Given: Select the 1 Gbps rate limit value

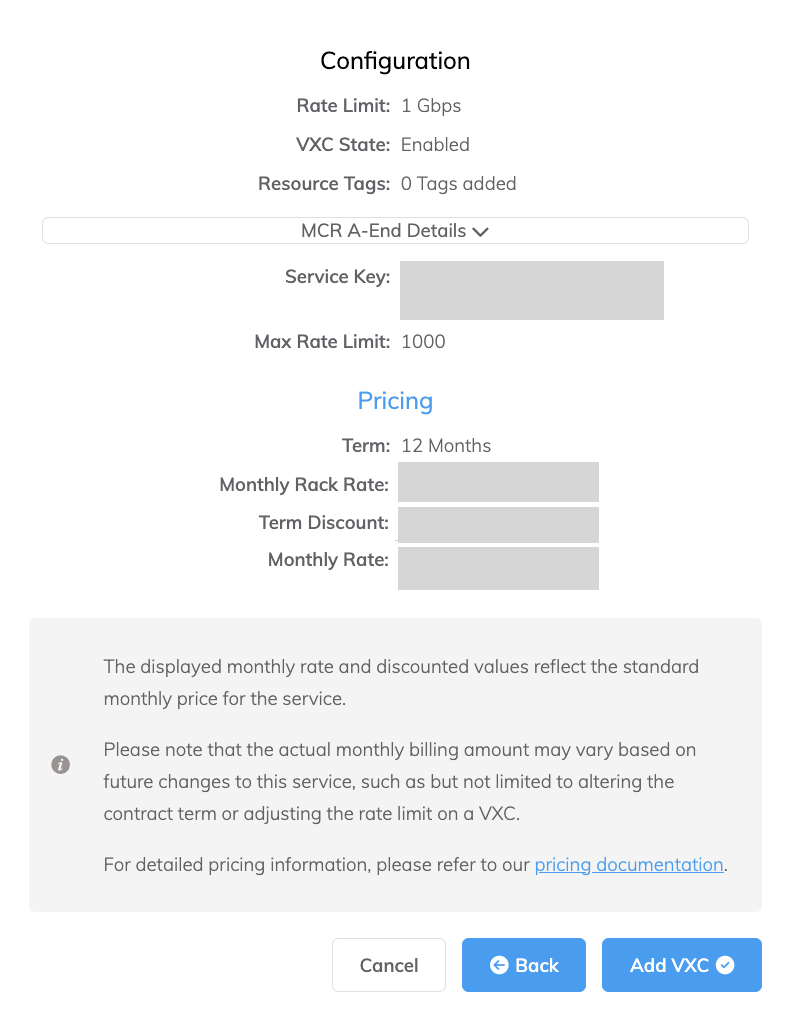Looking at the screenshot, I should tap(431, 106).
